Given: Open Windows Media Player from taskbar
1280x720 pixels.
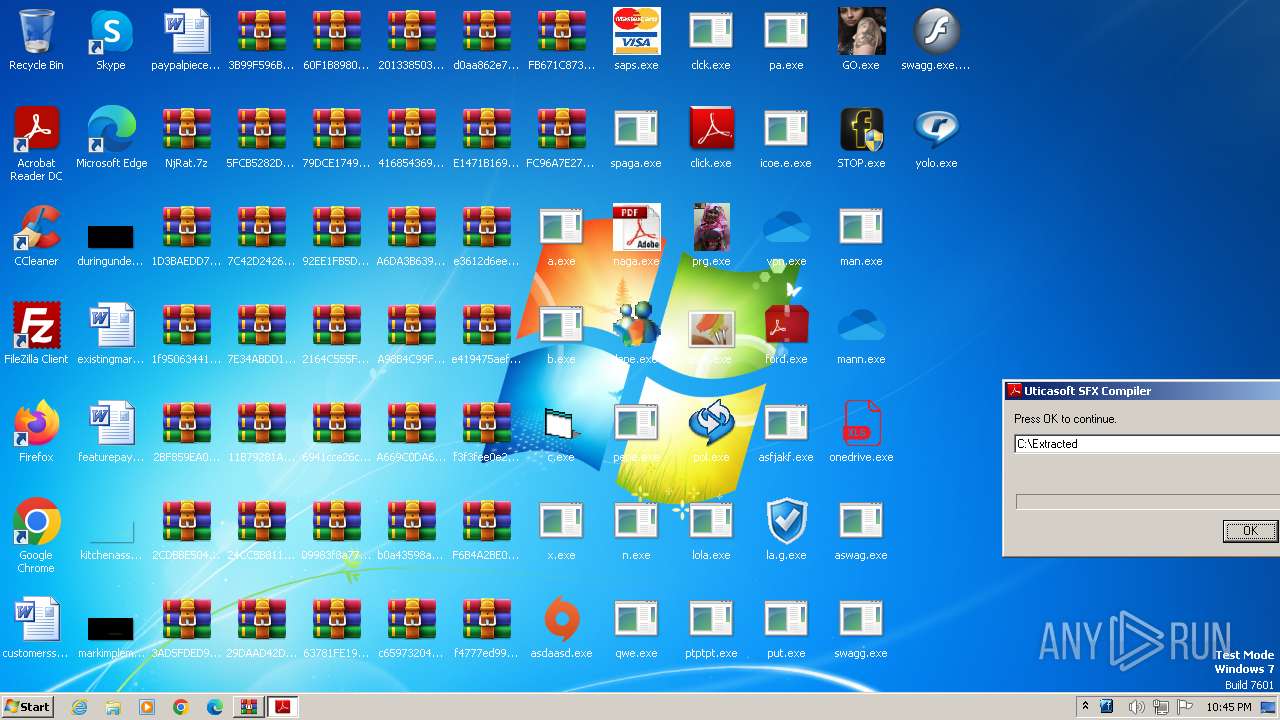Looking at the screenshot, I should [147, 707].
